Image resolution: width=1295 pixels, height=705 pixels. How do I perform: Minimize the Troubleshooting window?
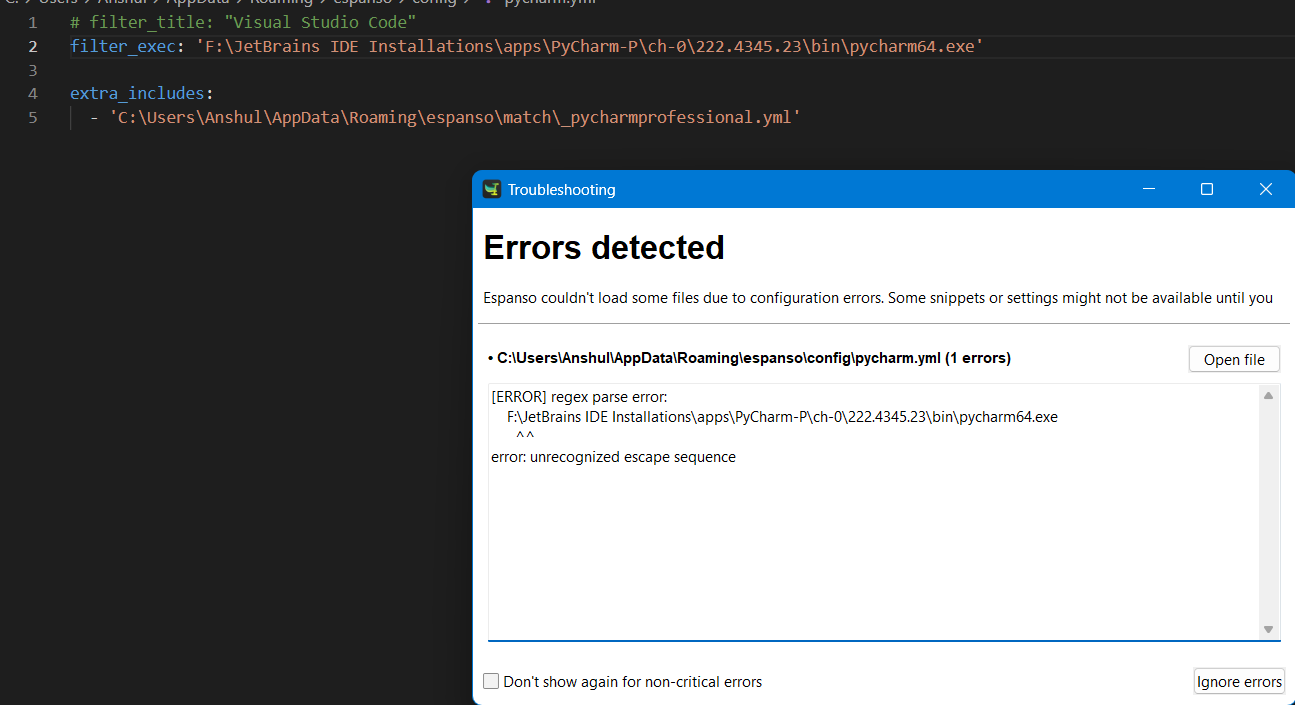tap(1149, 189)
